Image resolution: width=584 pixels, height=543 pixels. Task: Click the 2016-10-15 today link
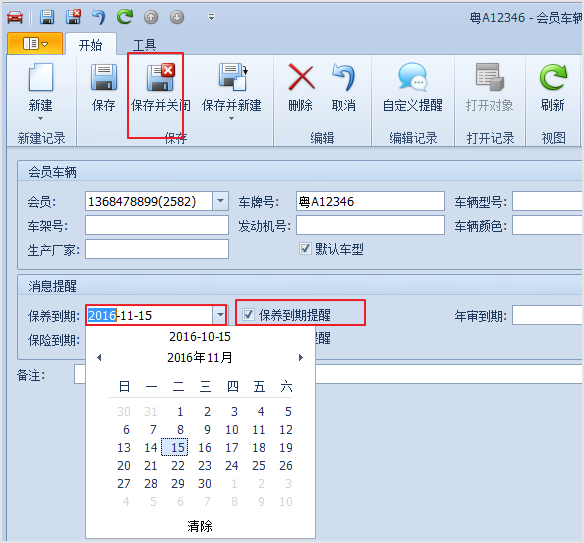pos(200,337)
